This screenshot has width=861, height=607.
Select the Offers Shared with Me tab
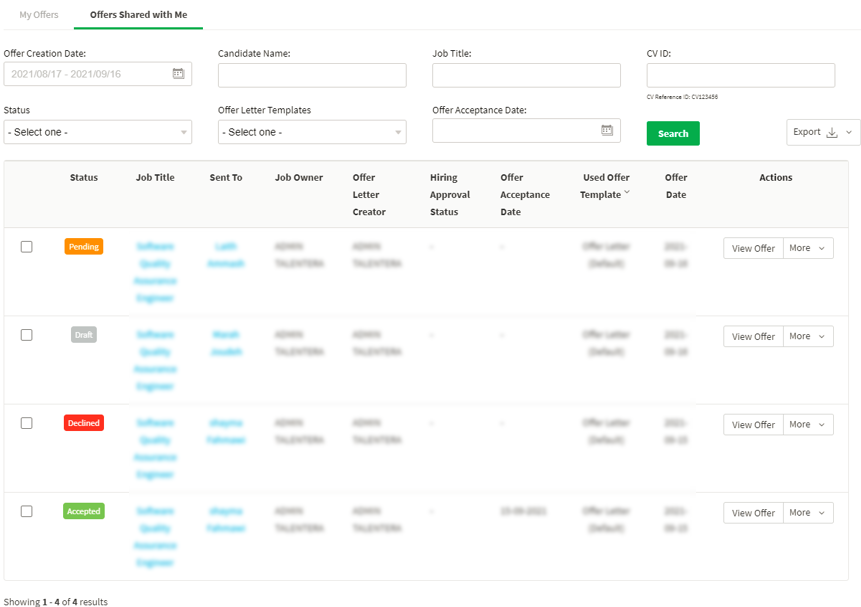[138, 15]
